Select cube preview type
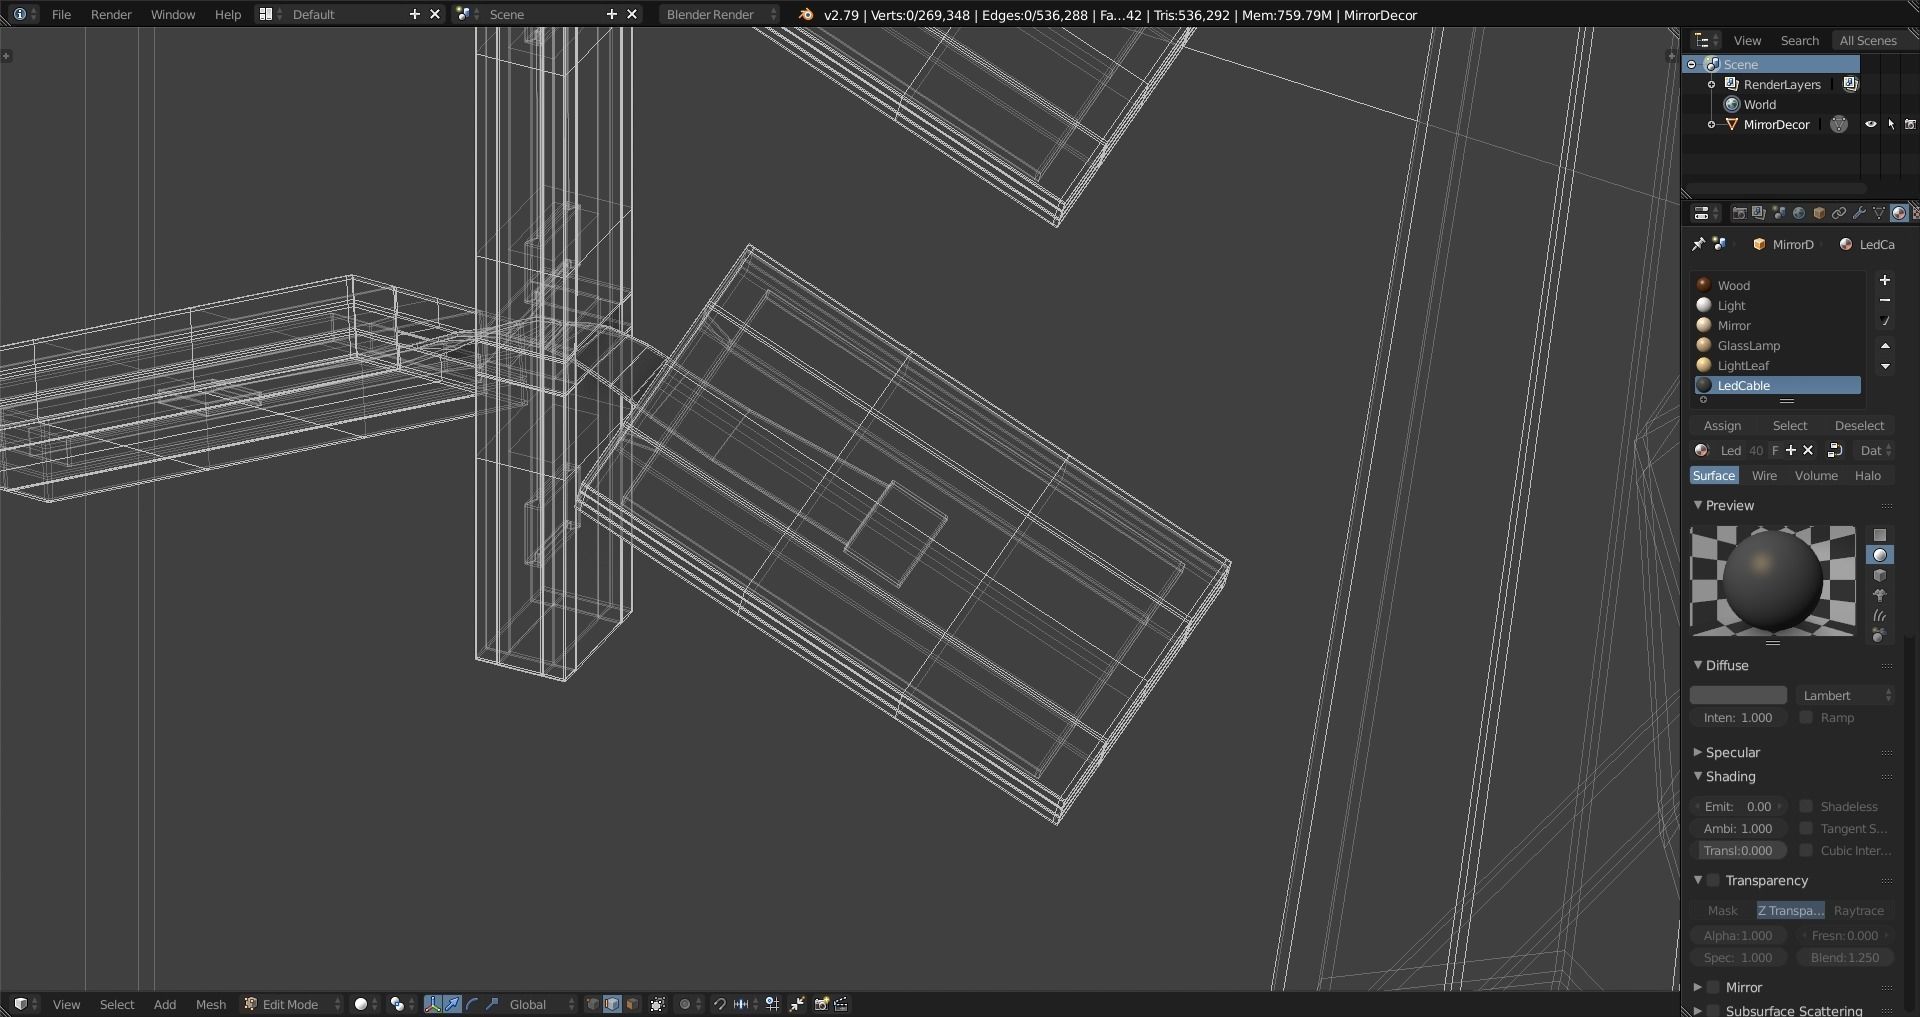This screenshot has width=1920, height=1017. (1880, 575)
